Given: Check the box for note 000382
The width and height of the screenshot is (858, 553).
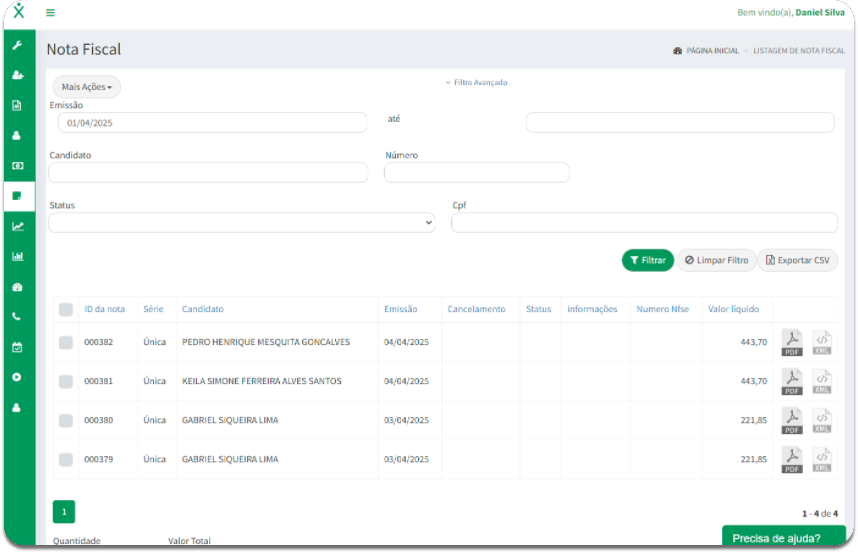Looking at the screenshot, I should tap(66, 342).
